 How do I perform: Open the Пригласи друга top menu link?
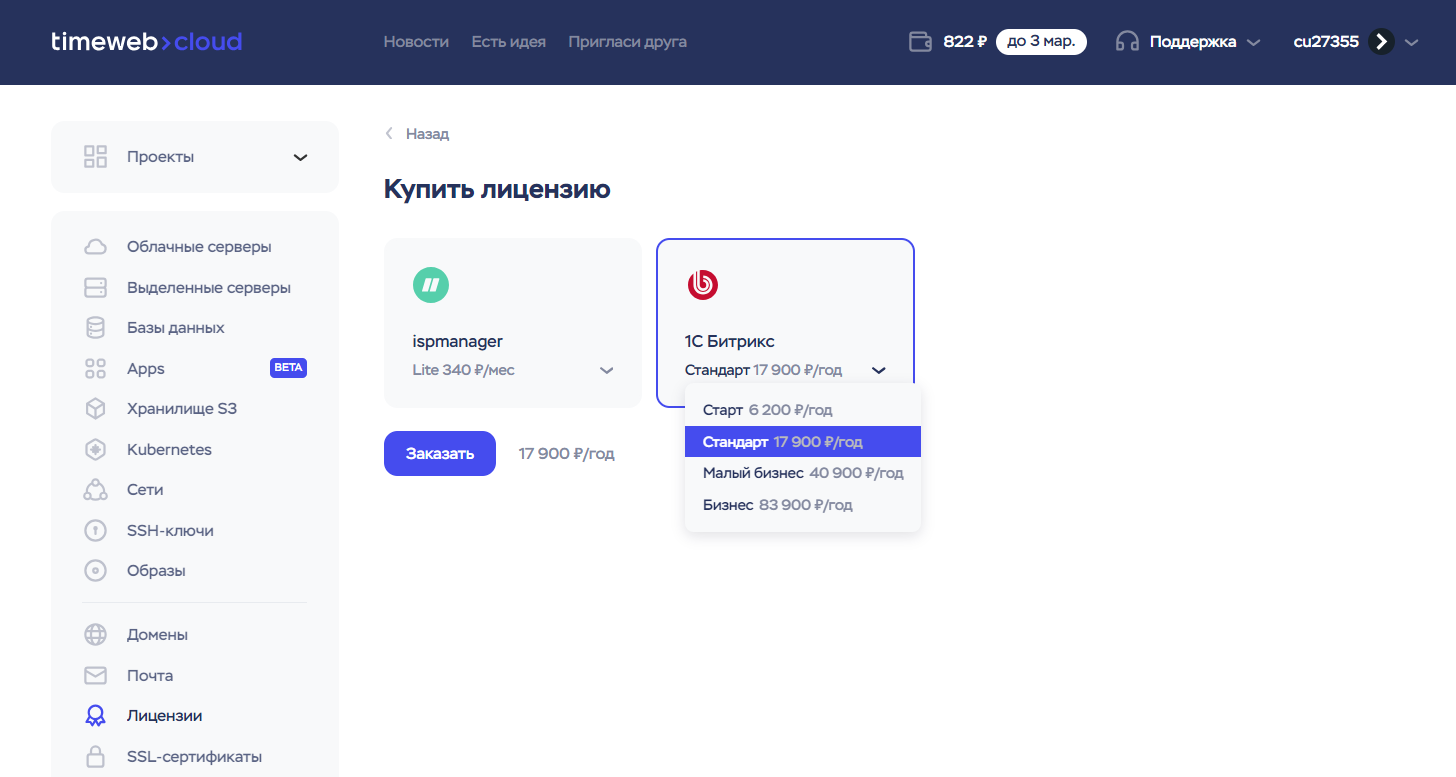[x=628, y=42]
